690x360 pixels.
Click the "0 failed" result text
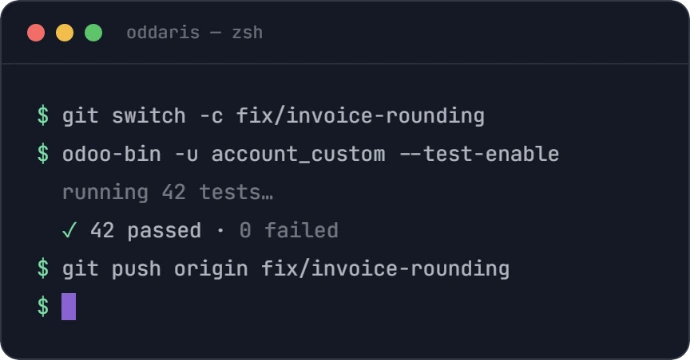(x=289, y=230)
